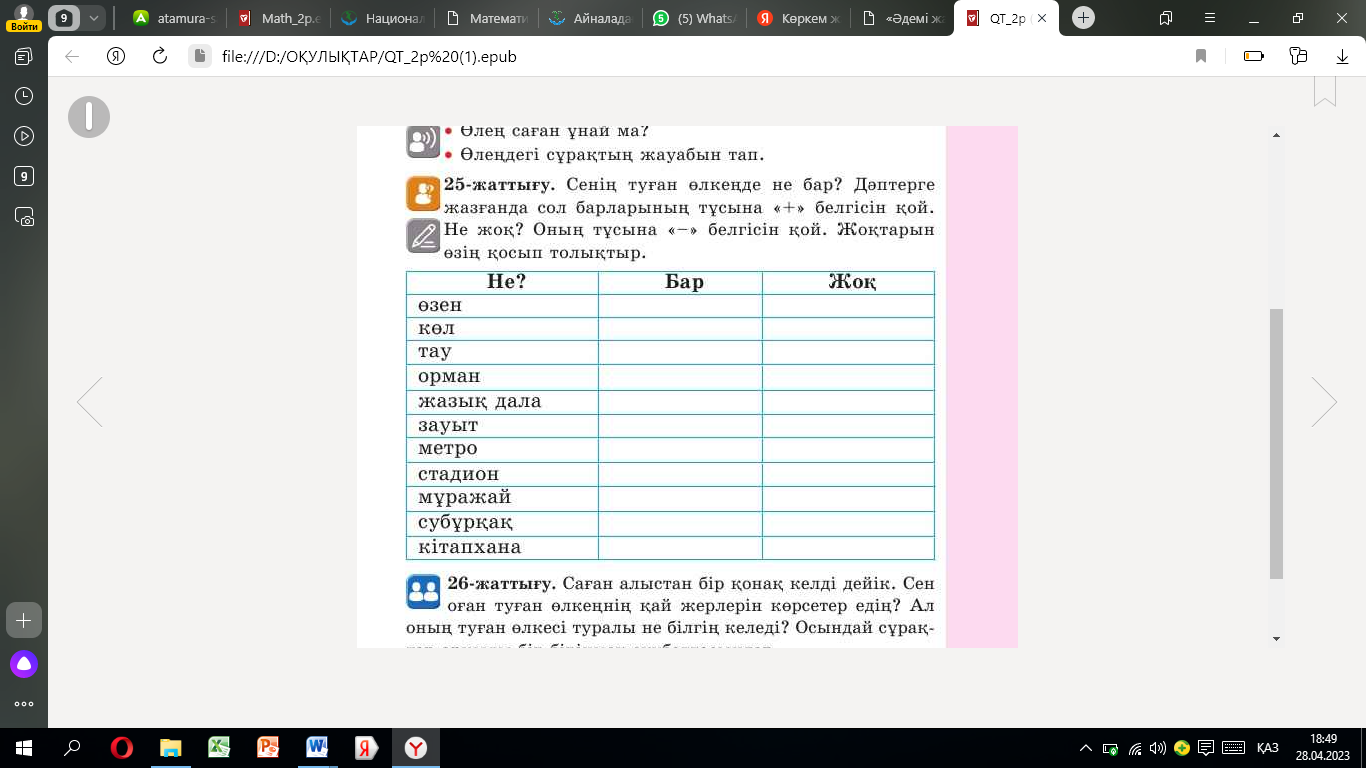1366x768 pixels.
Task: Click the file page icon beside the URL
Action: click(x=198, y=57)
